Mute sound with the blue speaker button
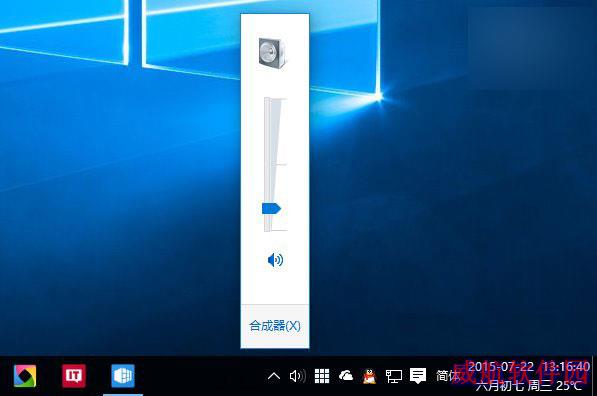Viewport: 597px width, 396px height. click(275, 260)
